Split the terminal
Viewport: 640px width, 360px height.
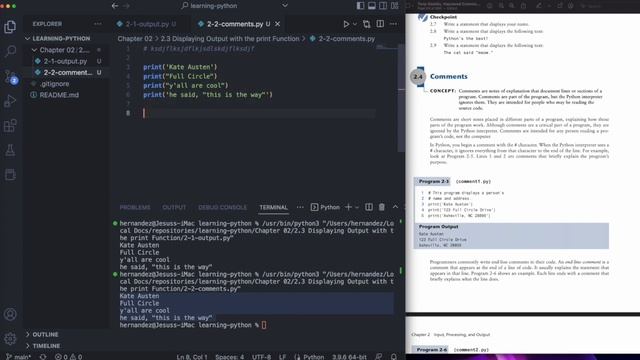tap(369, 207)
